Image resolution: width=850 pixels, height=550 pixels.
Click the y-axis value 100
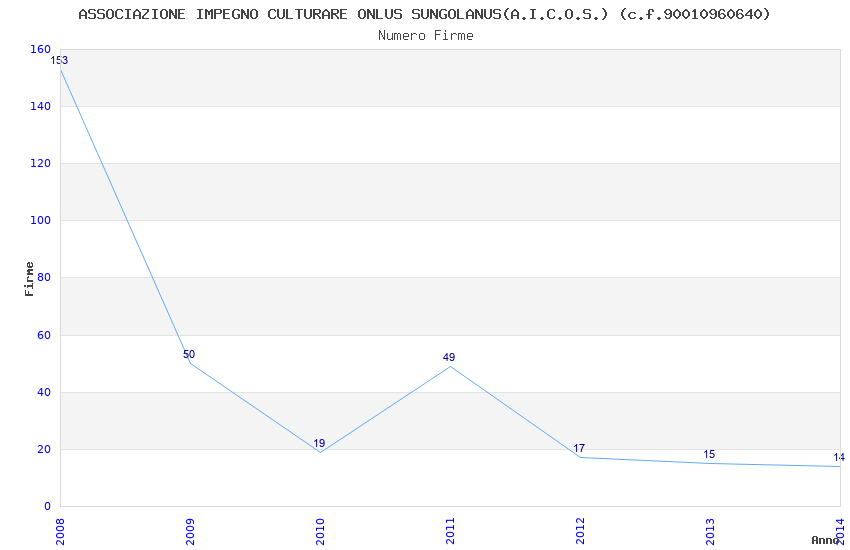pyautogui.click(x=41, y=221)
